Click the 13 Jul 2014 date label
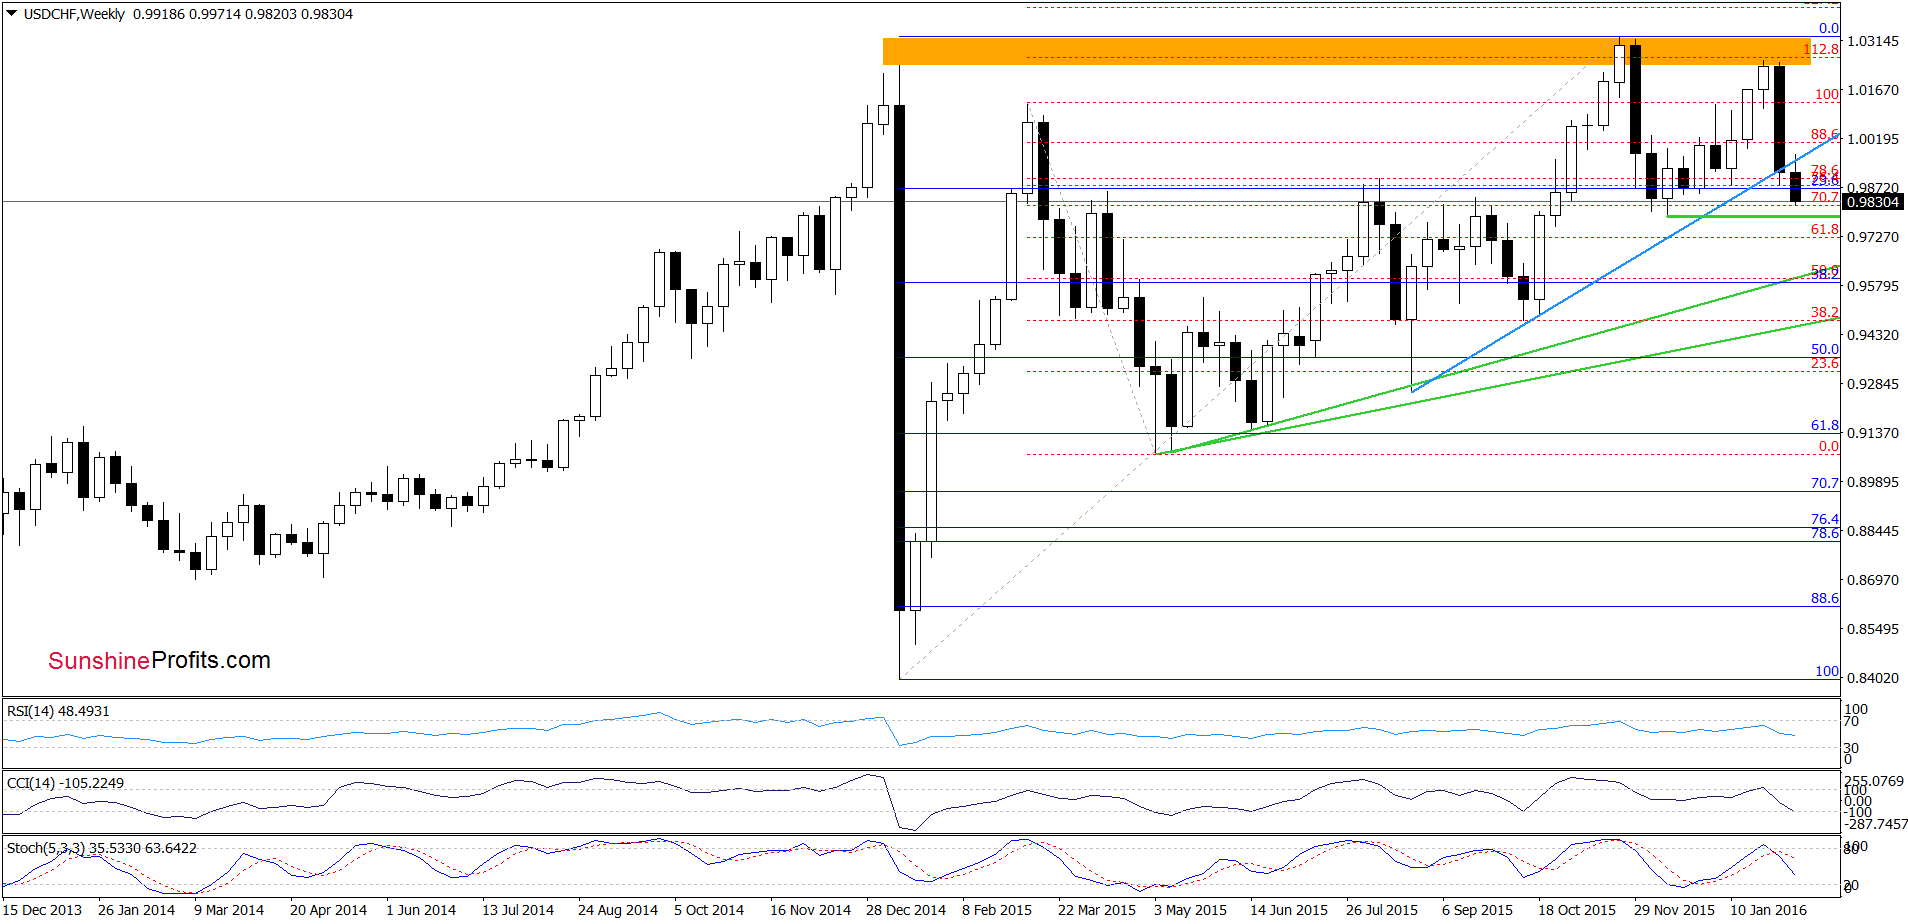1908x924 pixels. tap(518, 910)
